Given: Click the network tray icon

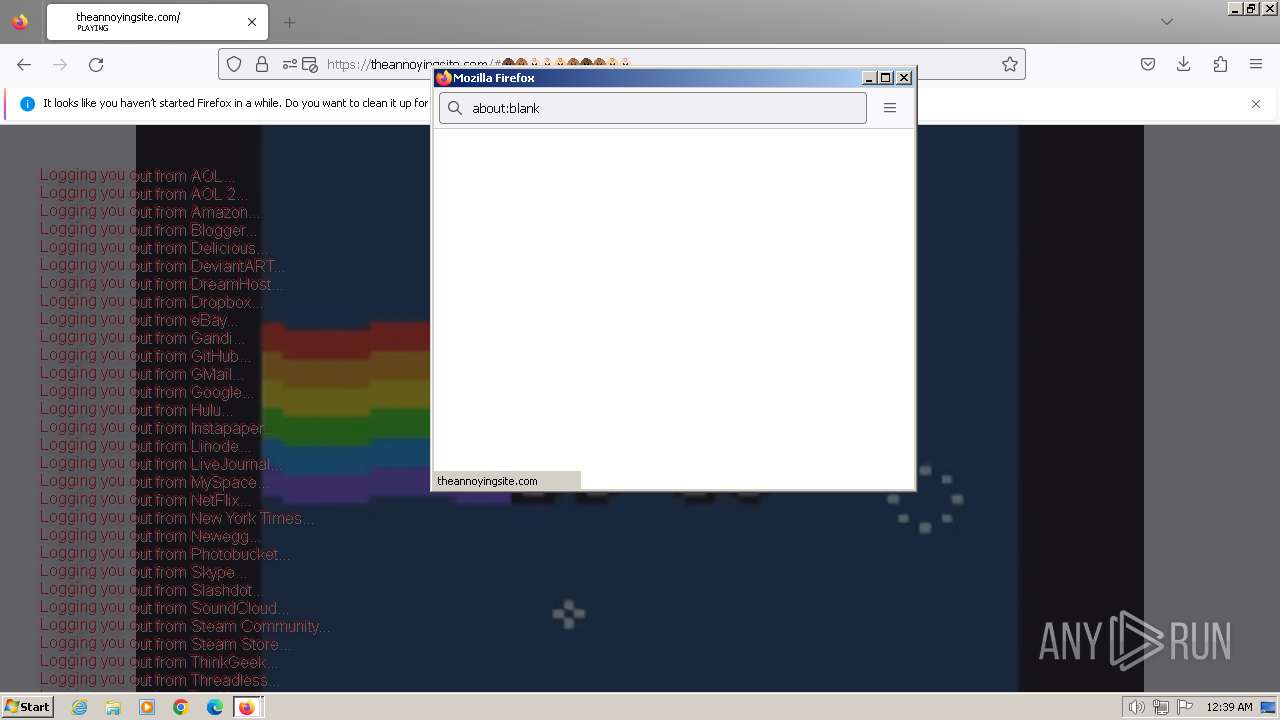Looking at the screenshot, I should [1160, 707].
